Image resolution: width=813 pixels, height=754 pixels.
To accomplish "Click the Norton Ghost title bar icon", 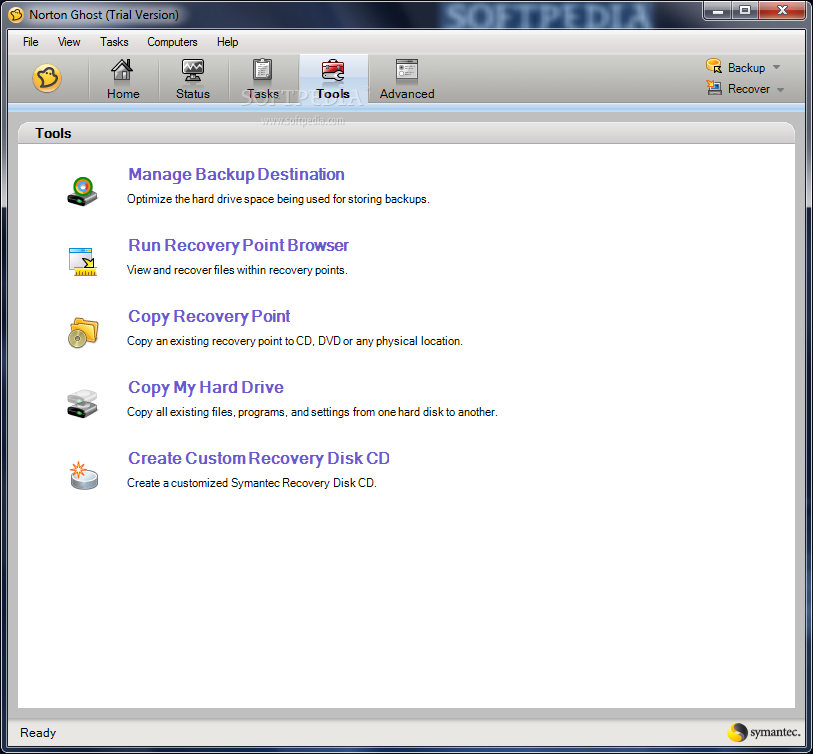I will tap(16, 15).
